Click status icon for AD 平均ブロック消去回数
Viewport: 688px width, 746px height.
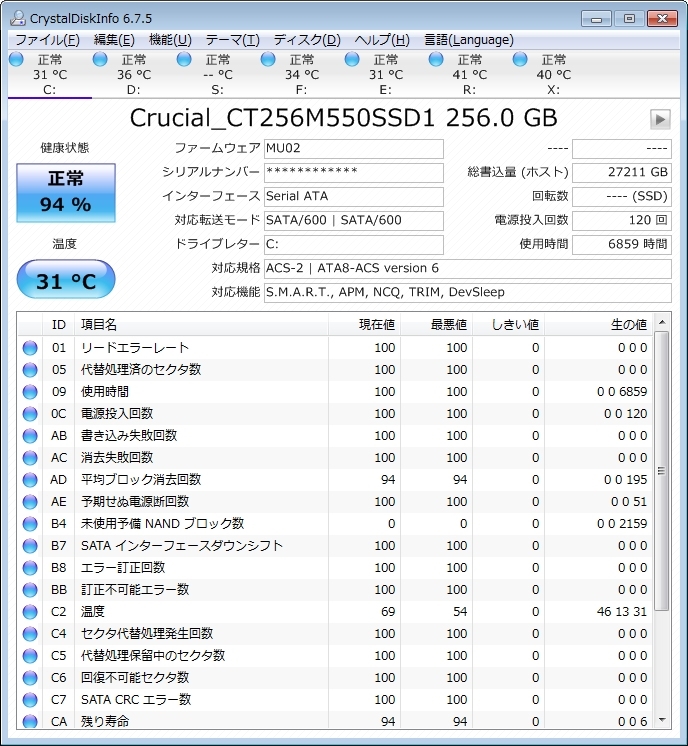tap(30, 480)
